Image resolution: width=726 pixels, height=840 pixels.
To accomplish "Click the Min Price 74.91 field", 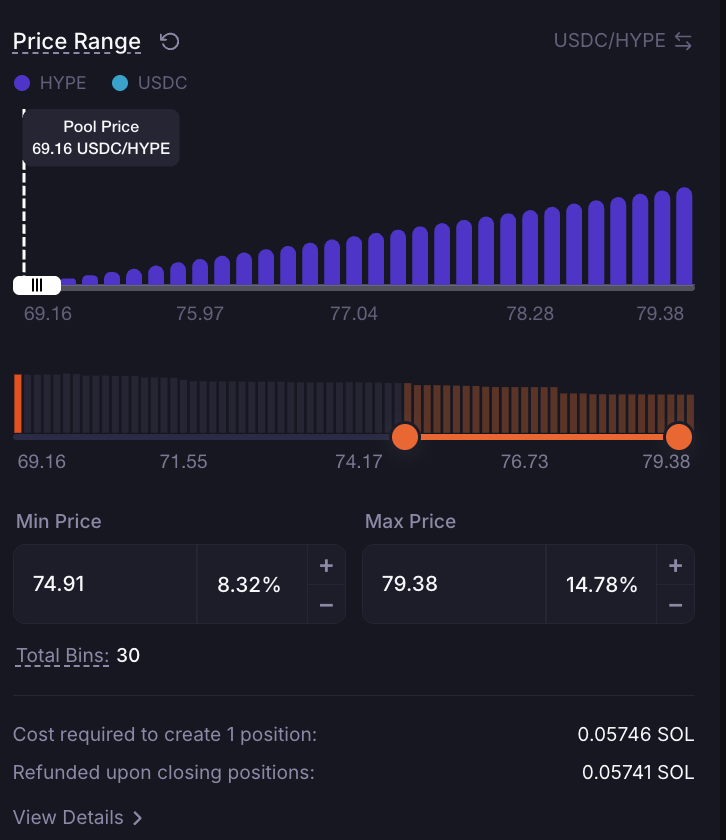I will point(106,584).
